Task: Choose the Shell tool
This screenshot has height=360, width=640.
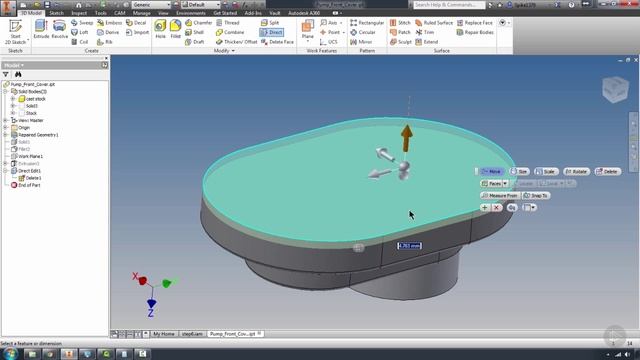Action: point(195,32)
